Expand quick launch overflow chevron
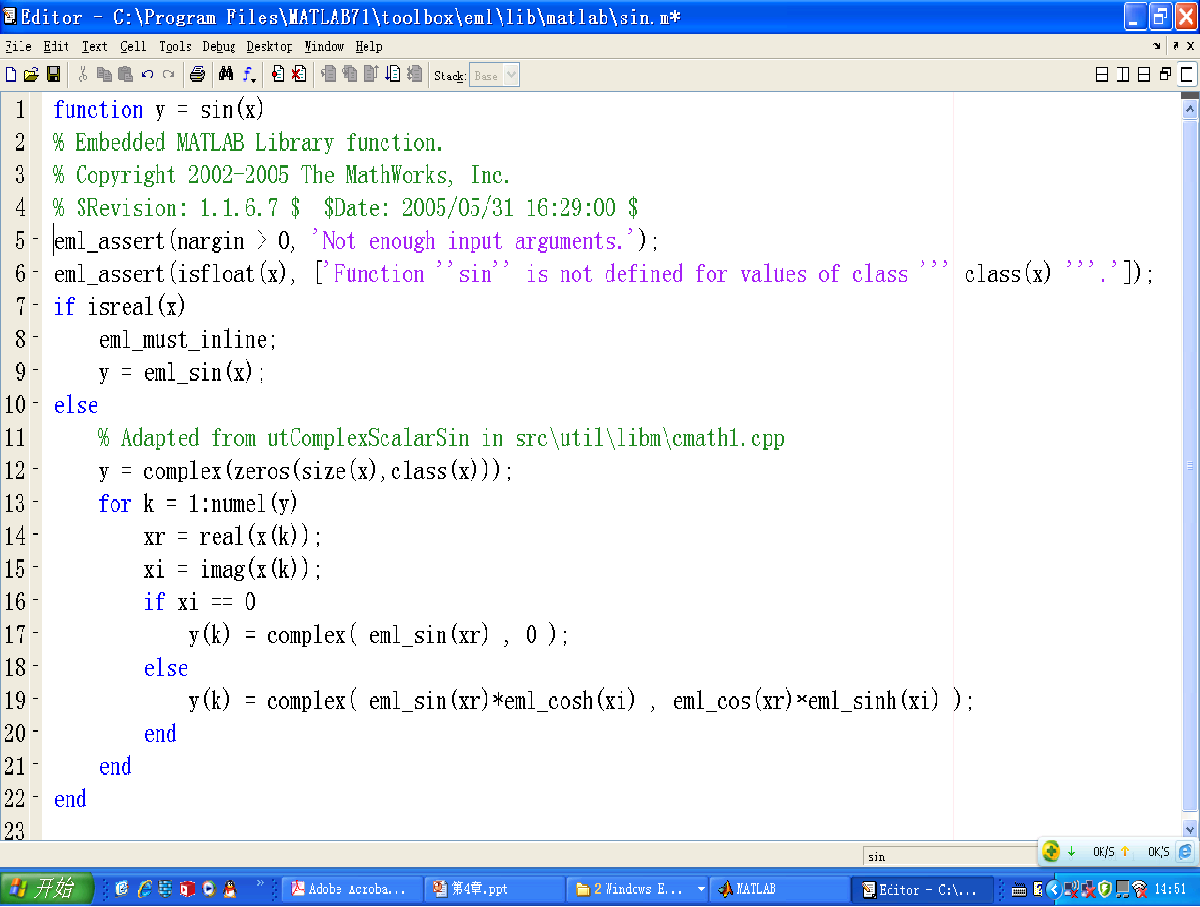Screen dimensions: 1200x907 pos(260,883)
